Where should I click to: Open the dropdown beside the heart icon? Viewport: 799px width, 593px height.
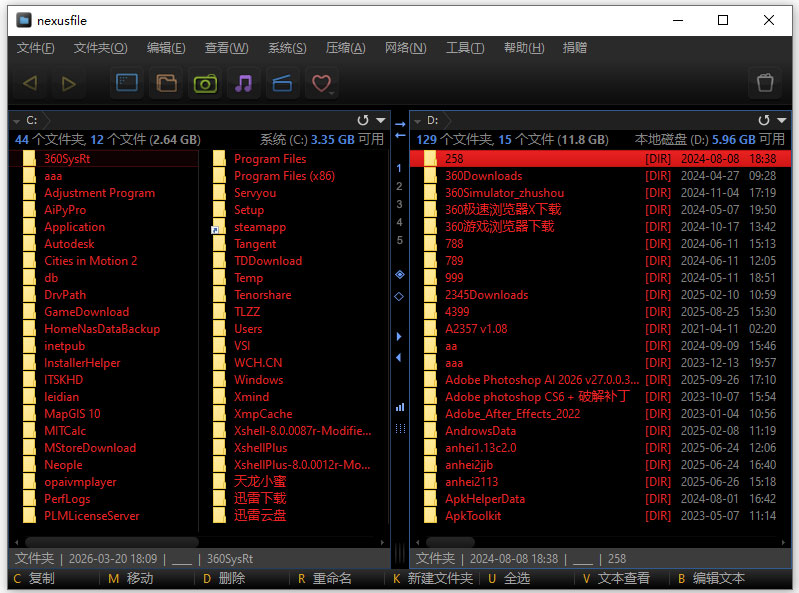click(332, 93)
